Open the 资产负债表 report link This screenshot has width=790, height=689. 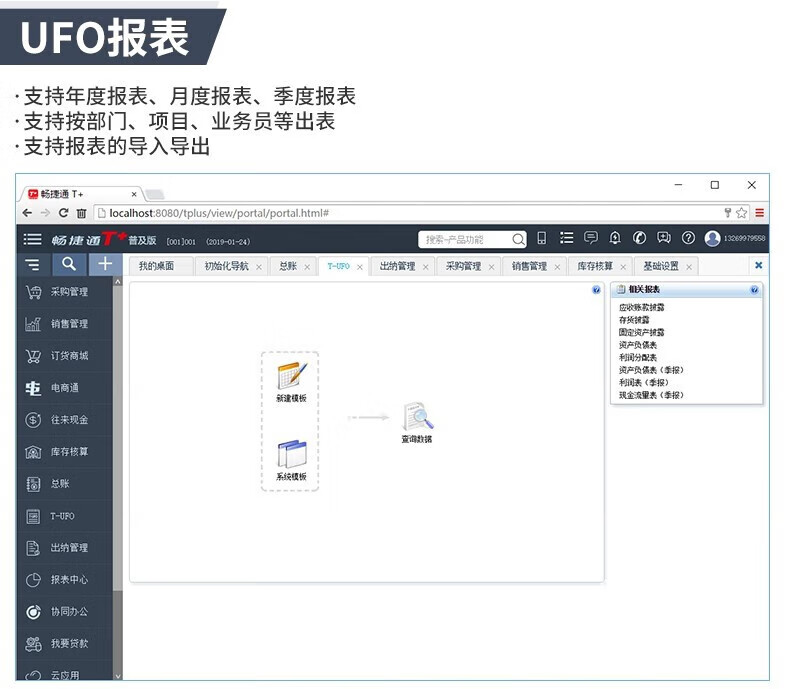coord(638,345)
